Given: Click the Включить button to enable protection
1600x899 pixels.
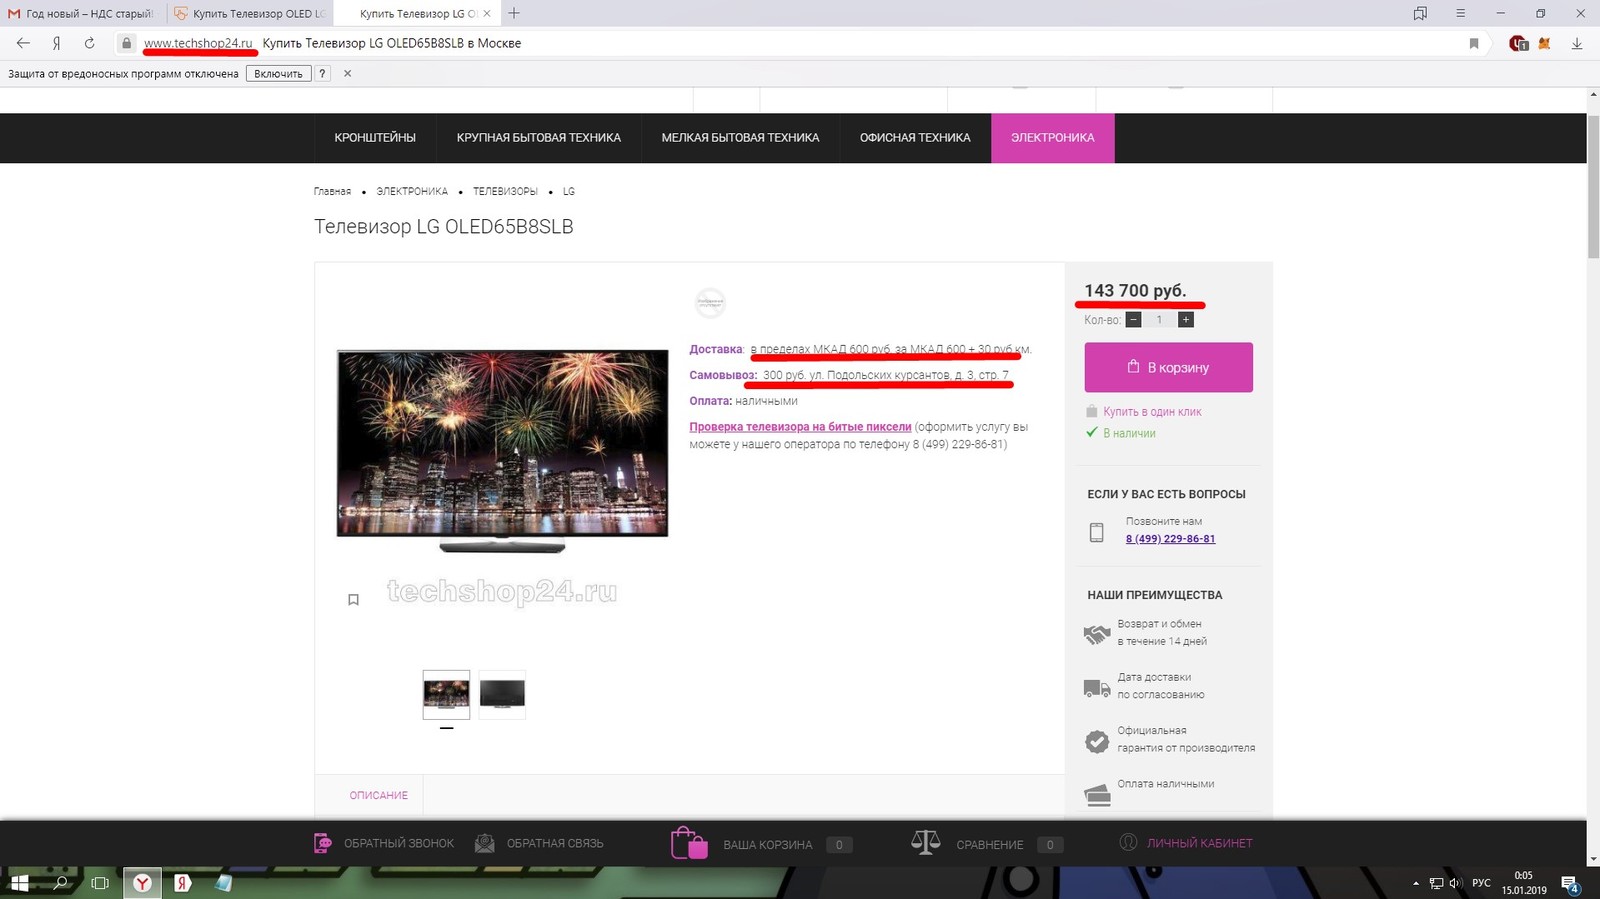Looking at the screenshot, I should pos(278,73).
